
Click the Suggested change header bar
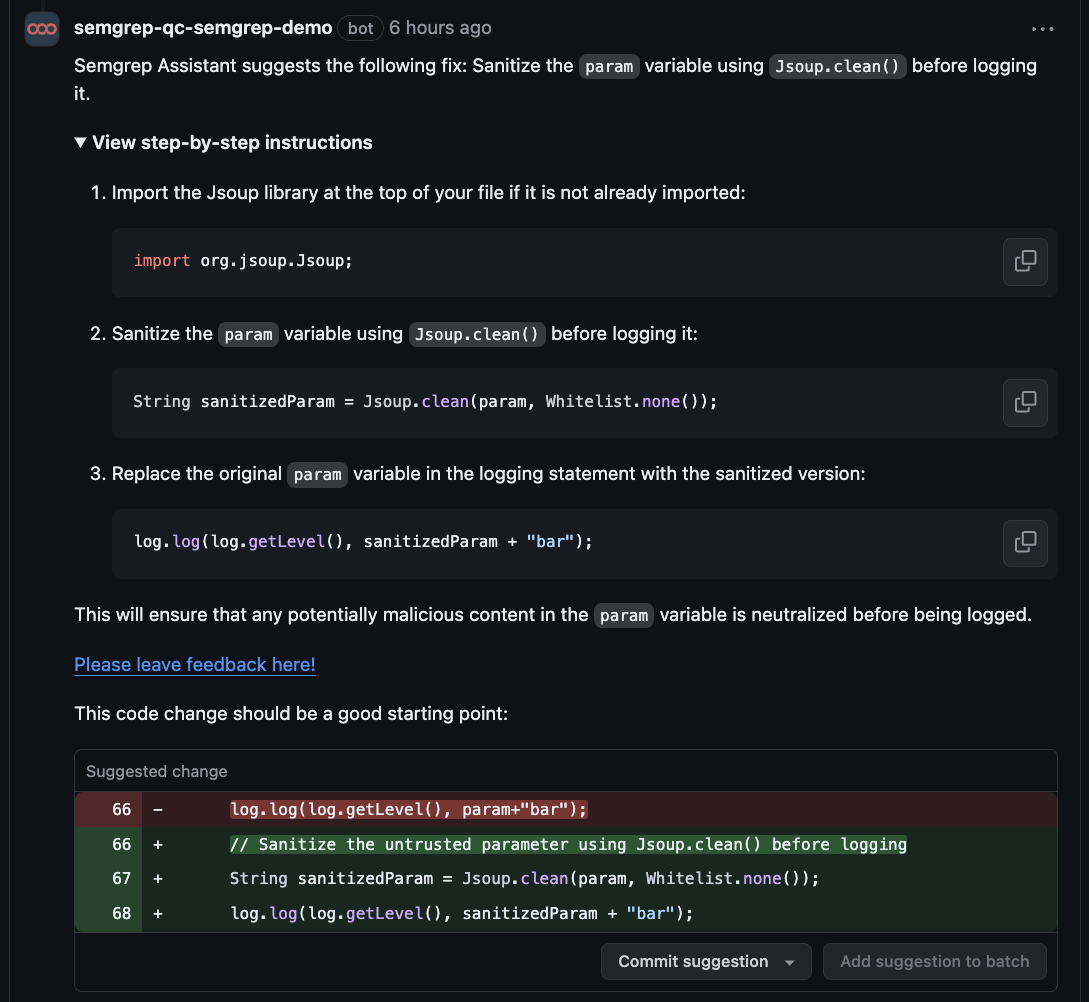[156, 771]
